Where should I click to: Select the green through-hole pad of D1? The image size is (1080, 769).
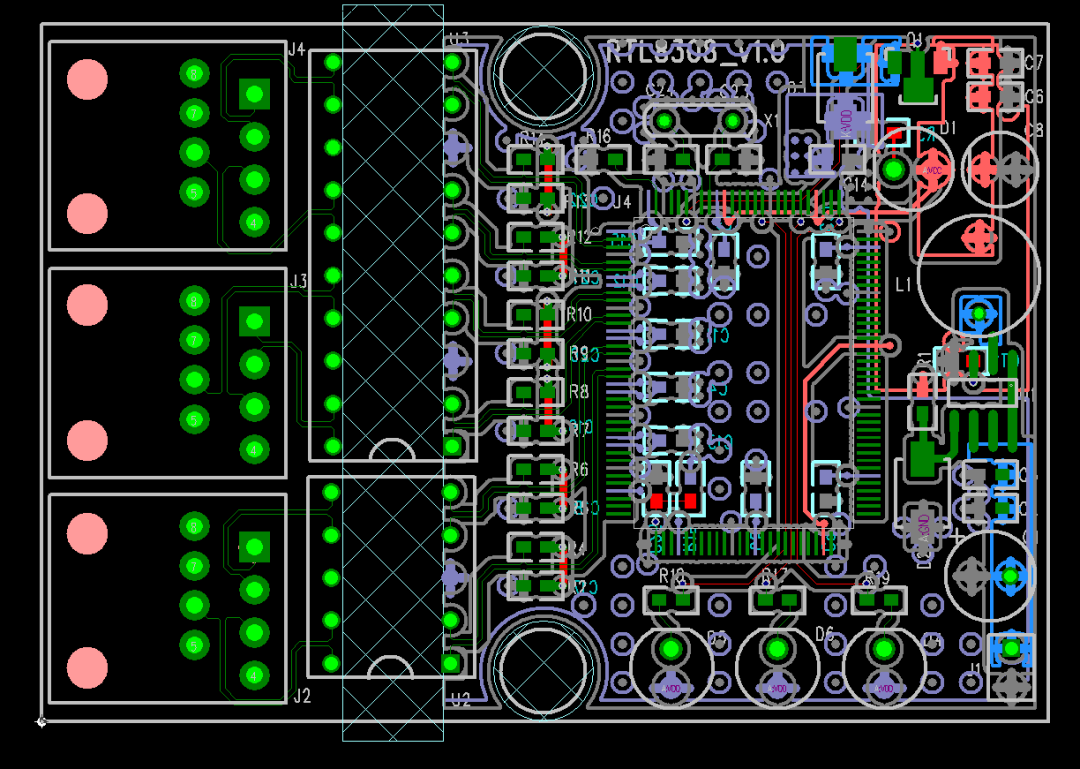(x=893, y=170)
